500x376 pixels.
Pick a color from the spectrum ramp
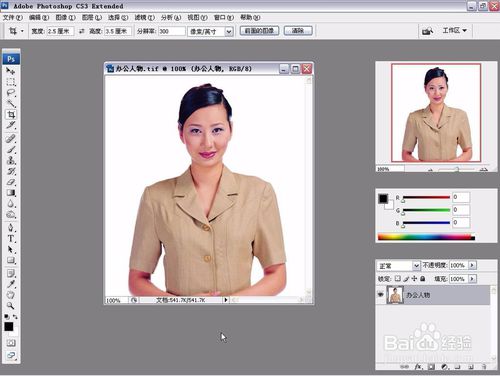[x=426, y=237]
